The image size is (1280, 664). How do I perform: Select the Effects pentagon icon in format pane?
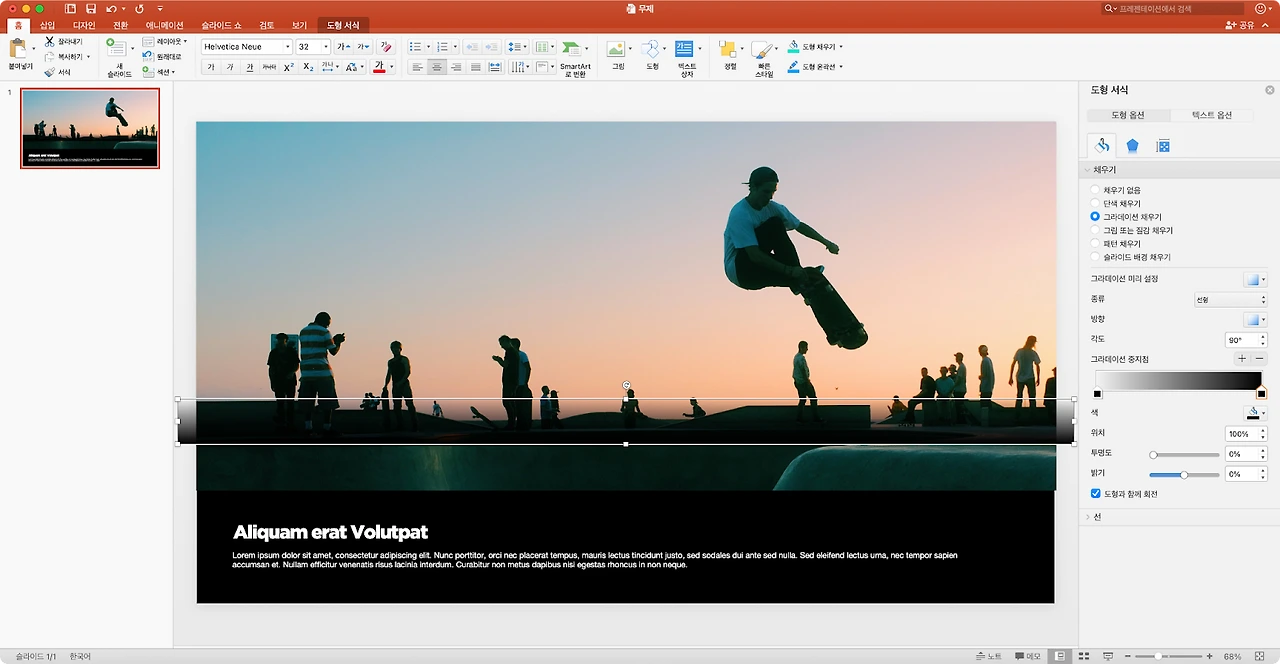pos(1132,146)
